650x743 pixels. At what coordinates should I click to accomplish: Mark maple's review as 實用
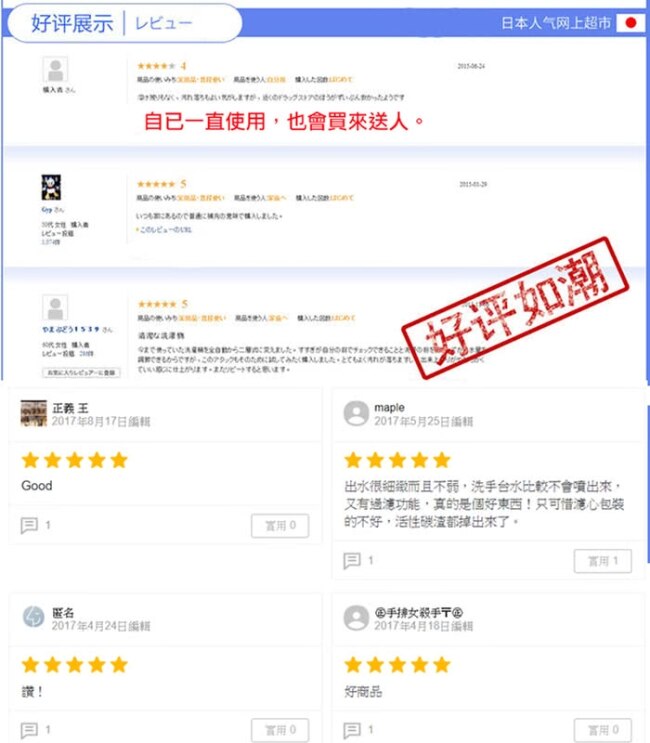603,561
